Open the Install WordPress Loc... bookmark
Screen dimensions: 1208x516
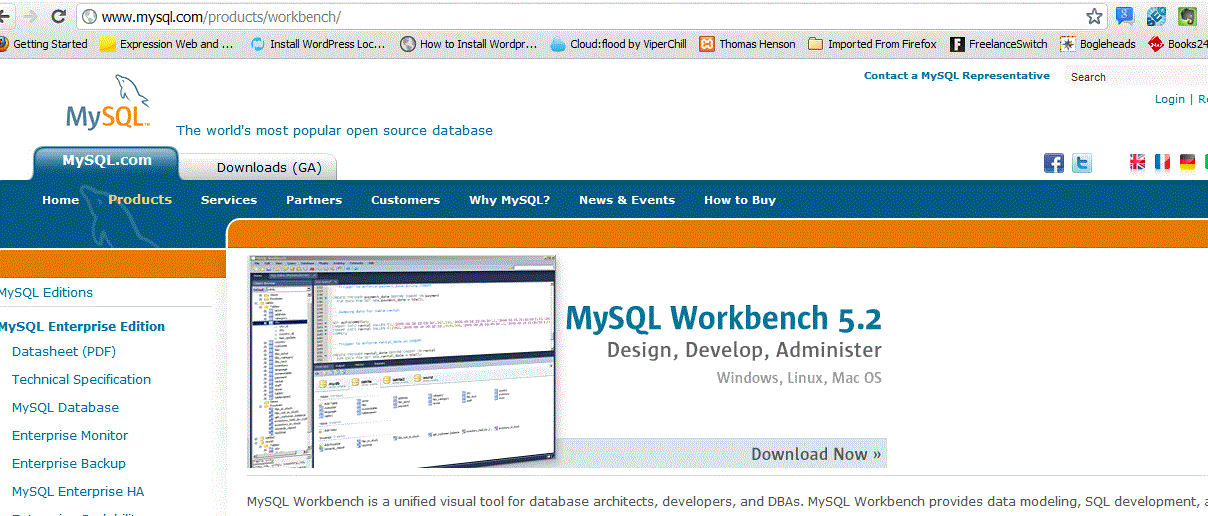click(318, 44)
